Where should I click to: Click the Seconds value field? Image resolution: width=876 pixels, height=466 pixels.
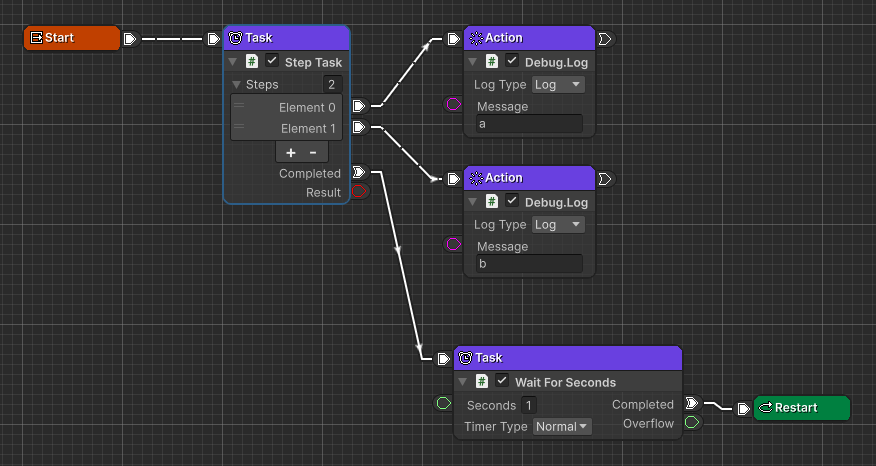pos(528,405)
